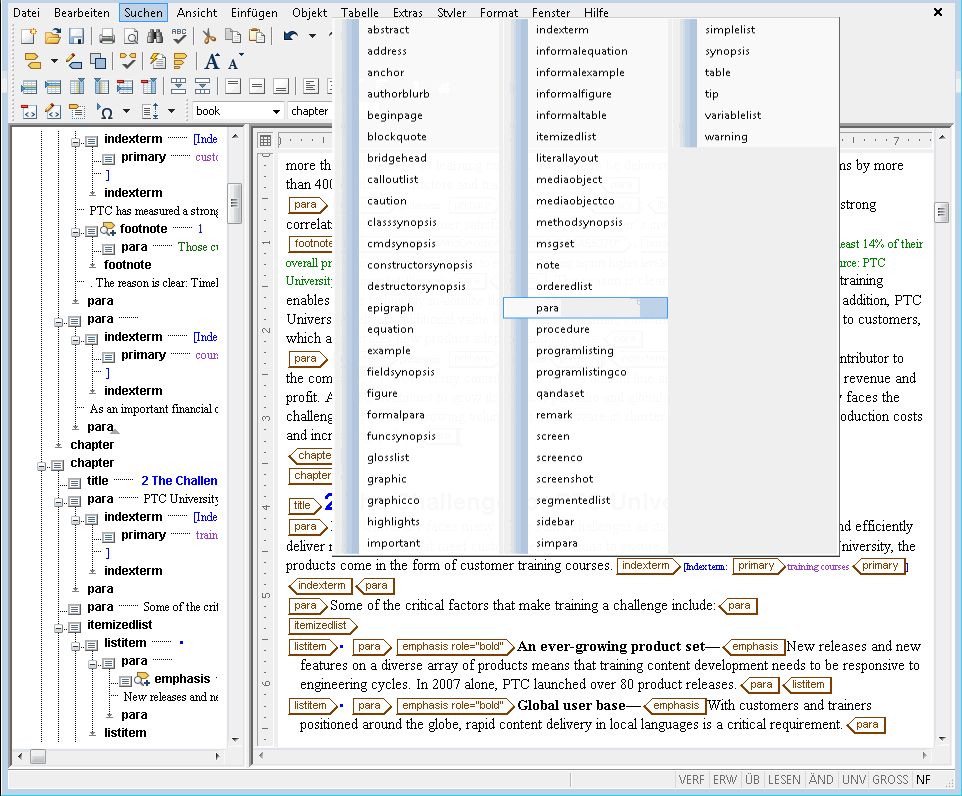Open the line spacing dropdown arrow
962x796 pixels.
point(172,111)
